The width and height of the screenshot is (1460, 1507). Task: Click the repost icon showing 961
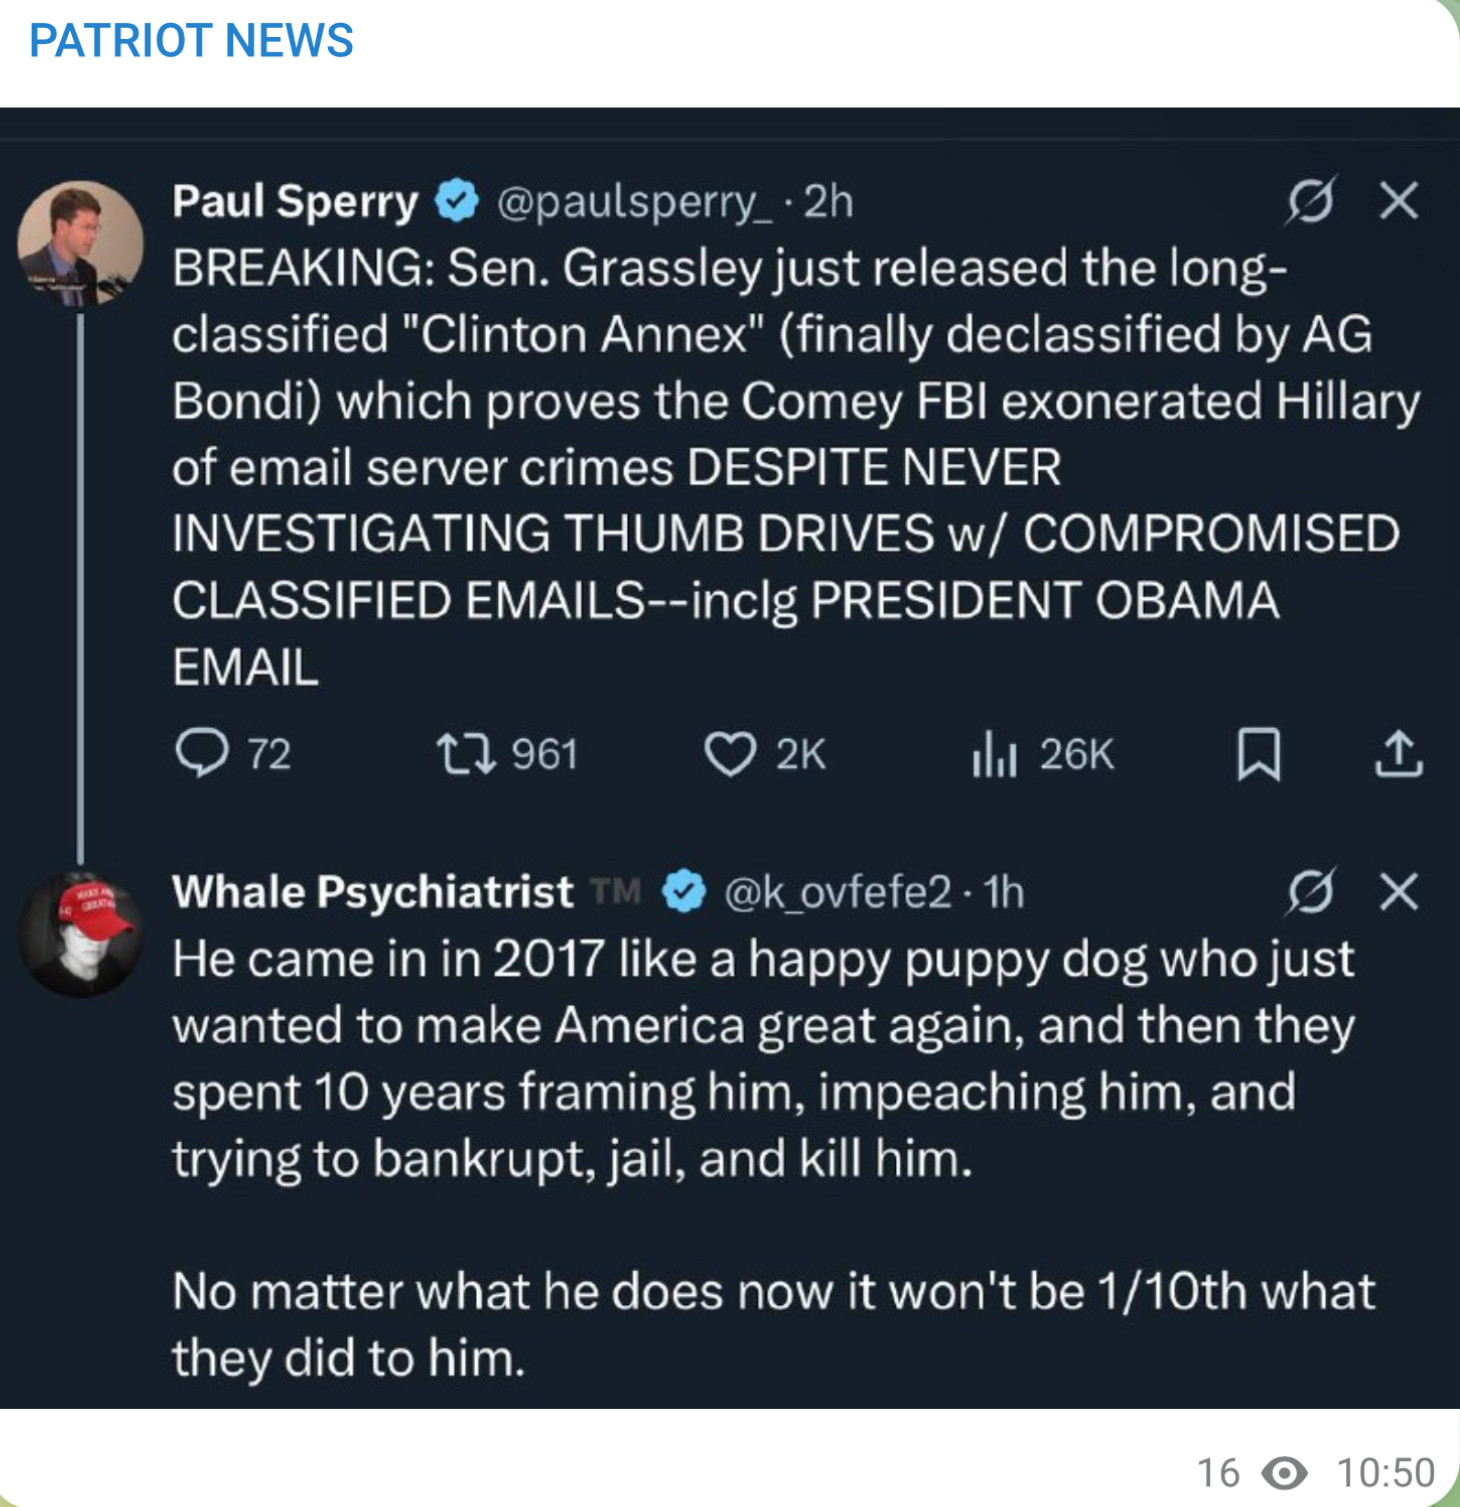tap(466, 754)
